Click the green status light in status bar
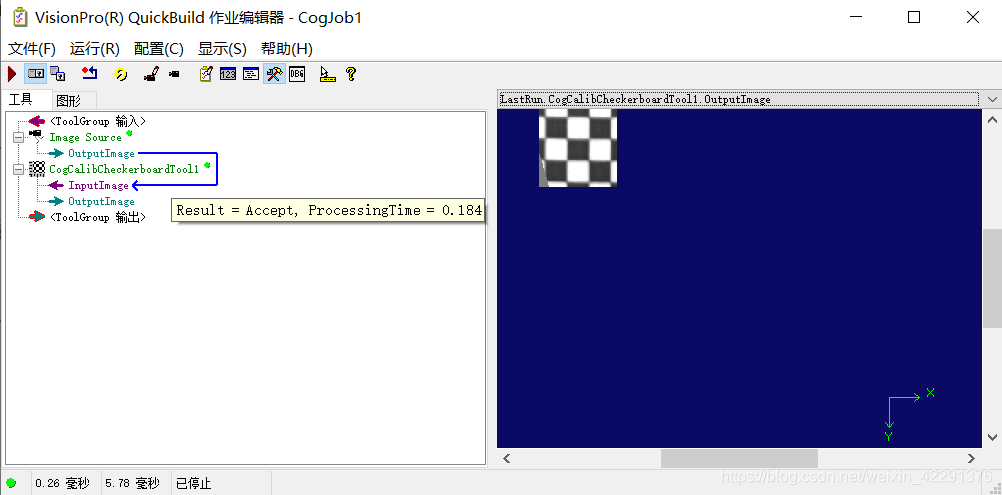Viewport: 1002px width, 495px height. [11, 483]
